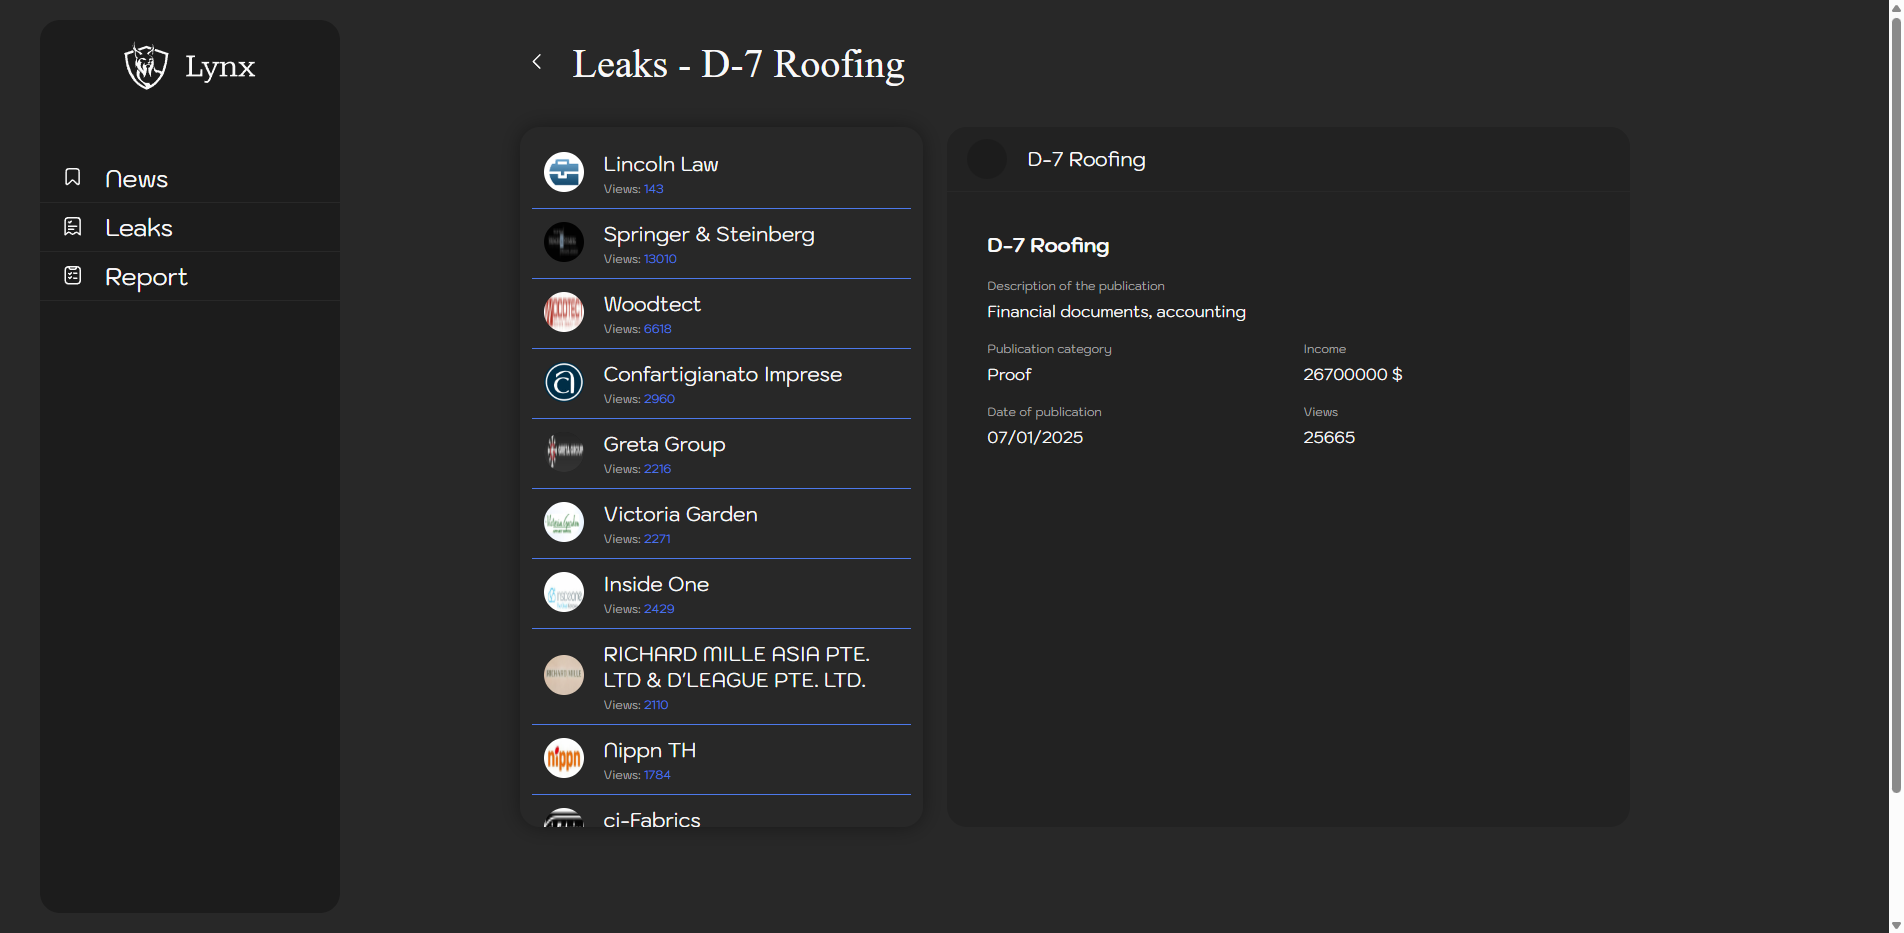Click the D-7 Roofing header avatar

click(987, 160)
